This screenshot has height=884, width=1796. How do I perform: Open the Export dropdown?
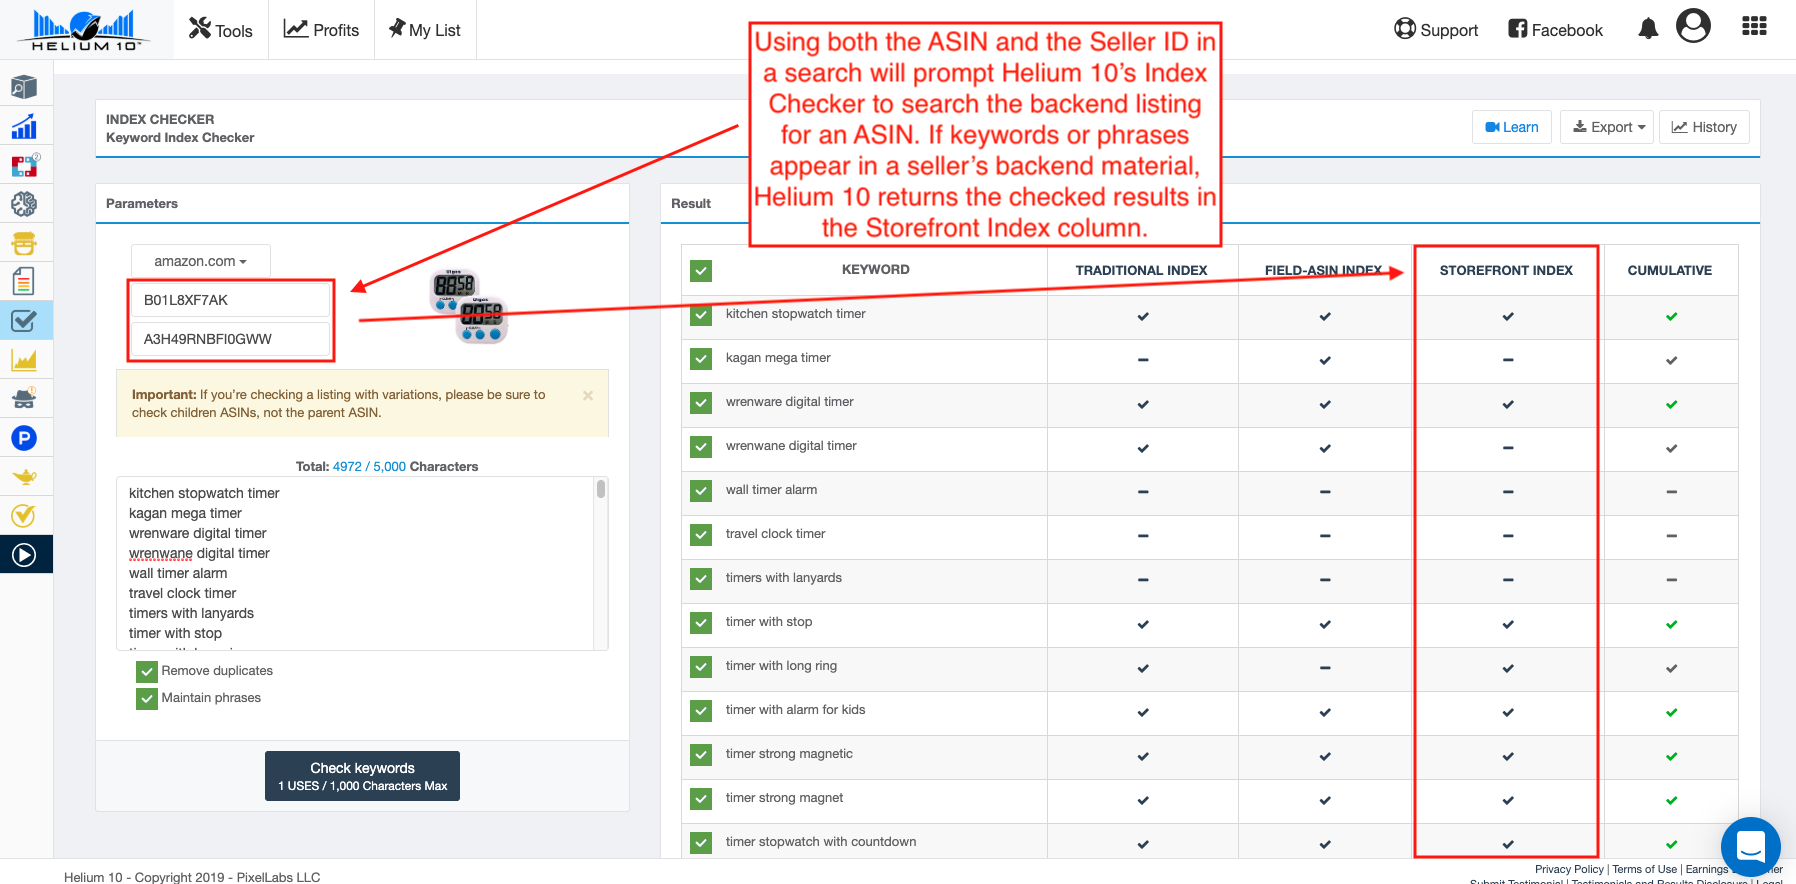(1607, 127)
